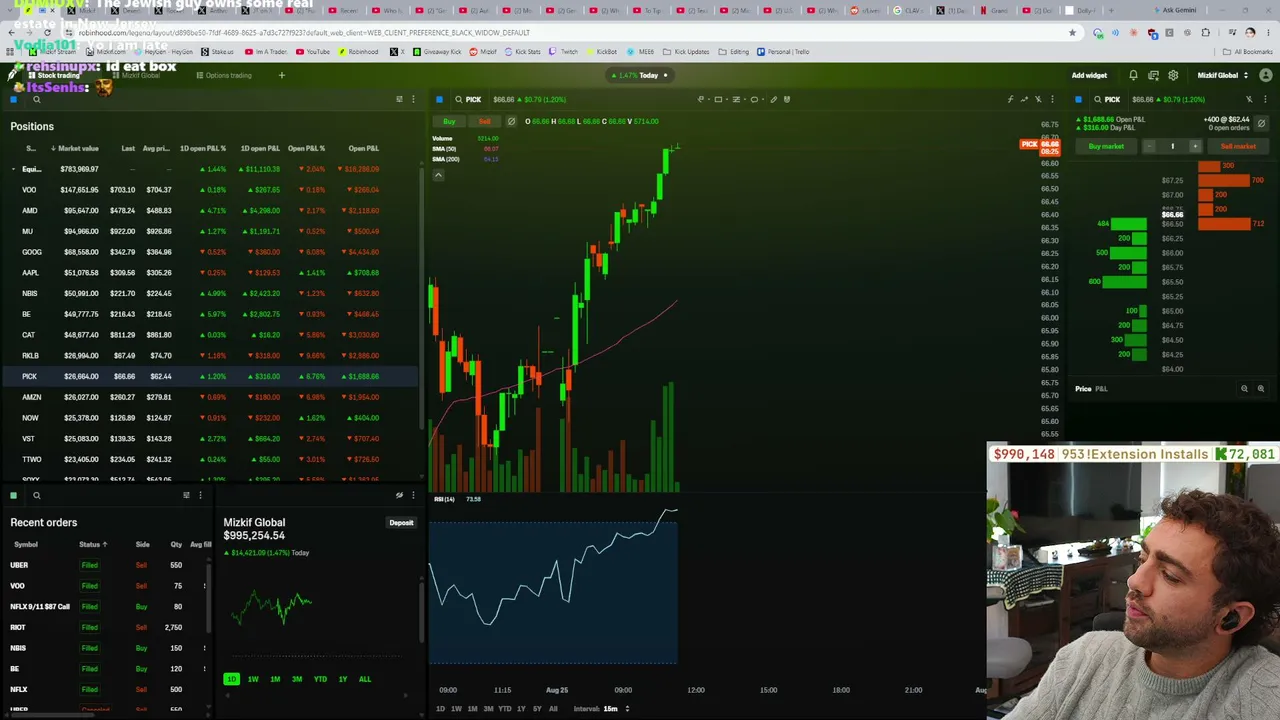Viewport: 1280px width, 720px height.
Task: Open the Kick Updates bookmark folder
Action: pyautogui.click(x=687, y=52)
